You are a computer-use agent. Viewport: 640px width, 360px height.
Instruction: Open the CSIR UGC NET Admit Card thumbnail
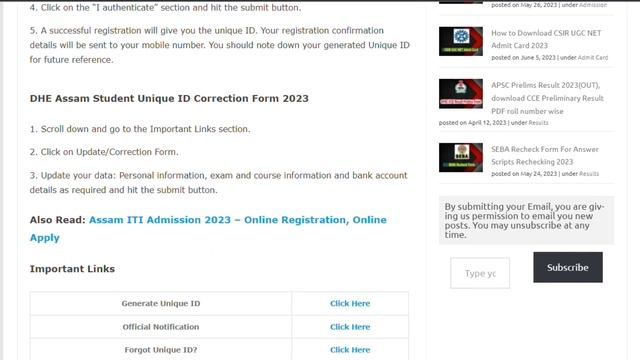pyautogui.click(x=460, y=41)
